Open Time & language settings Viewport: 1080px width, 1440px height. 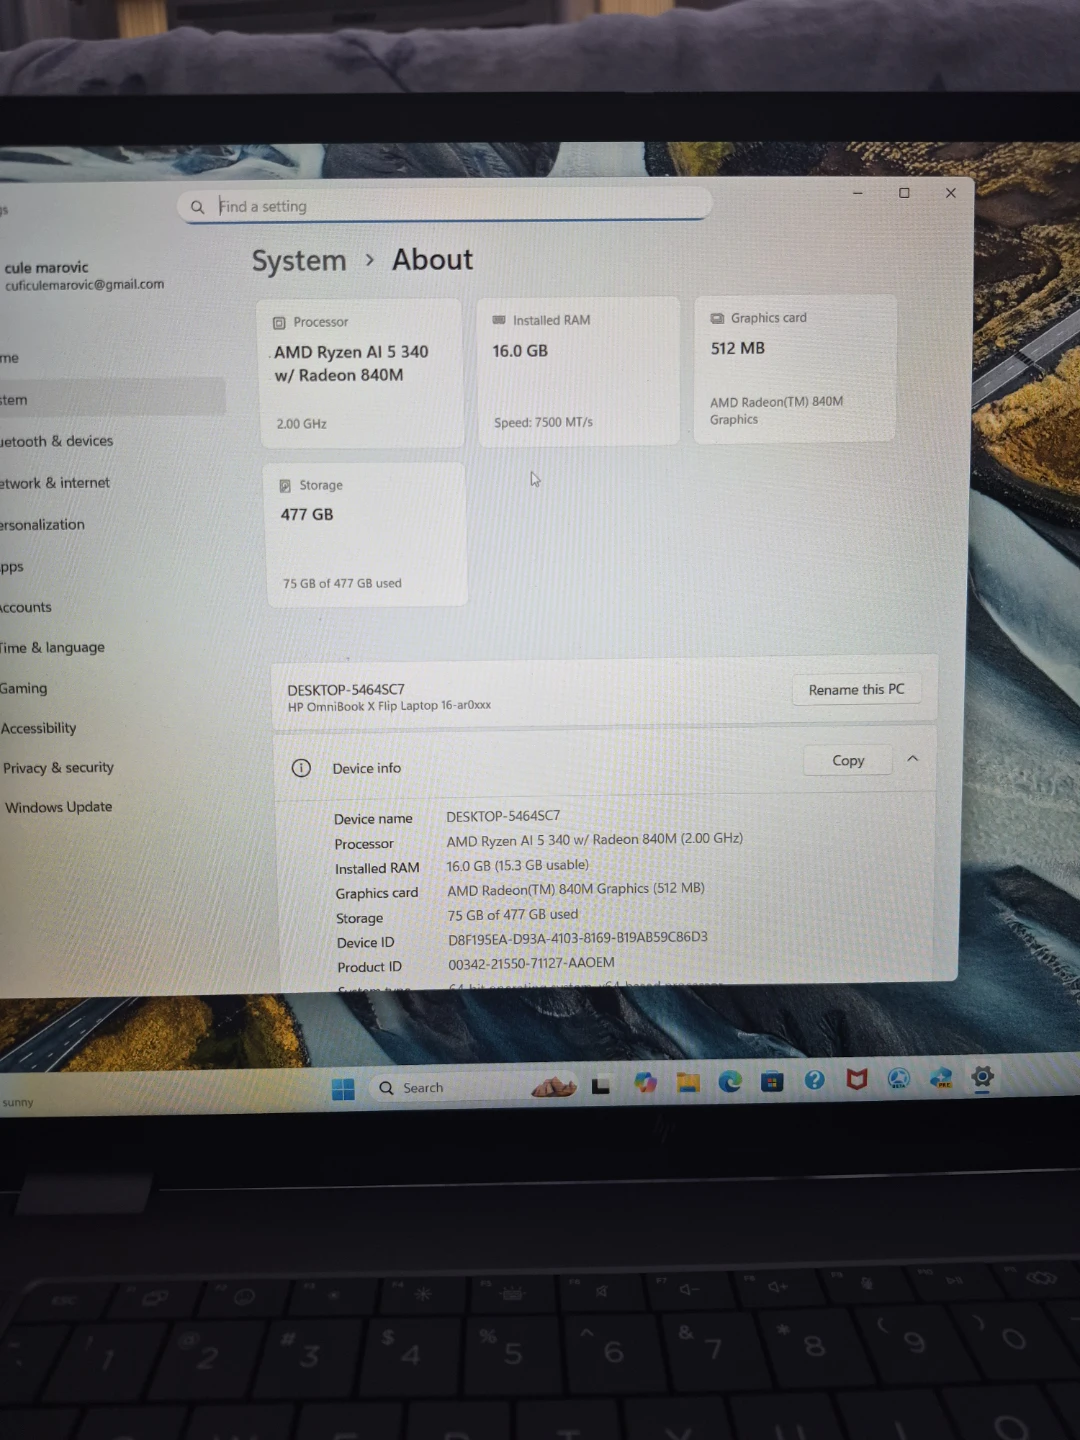[52, 648]
